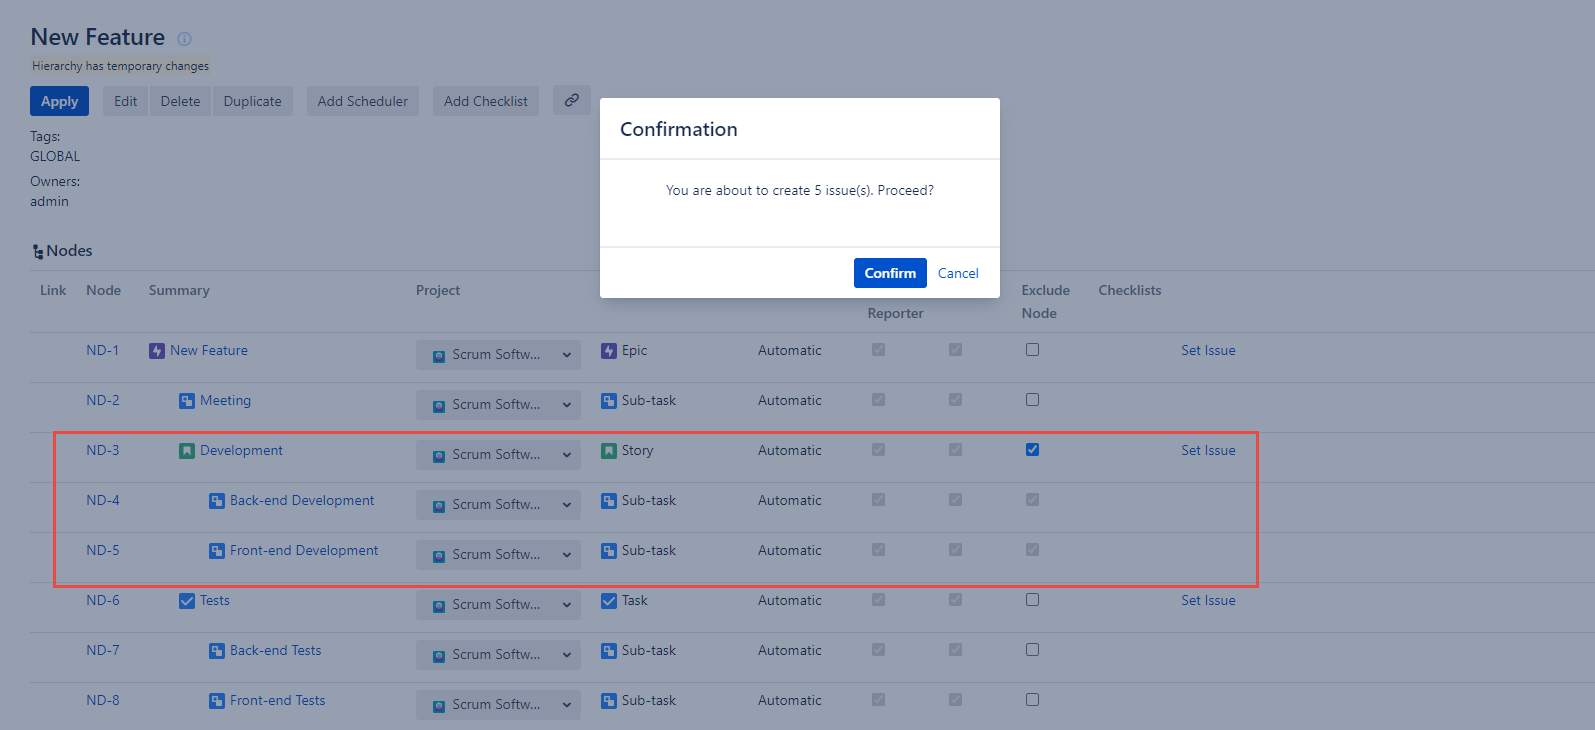Viewport: 1595px width, 730px height.
Task: Expand project dropdown for ND-3 Development
Action: [498, 455]
